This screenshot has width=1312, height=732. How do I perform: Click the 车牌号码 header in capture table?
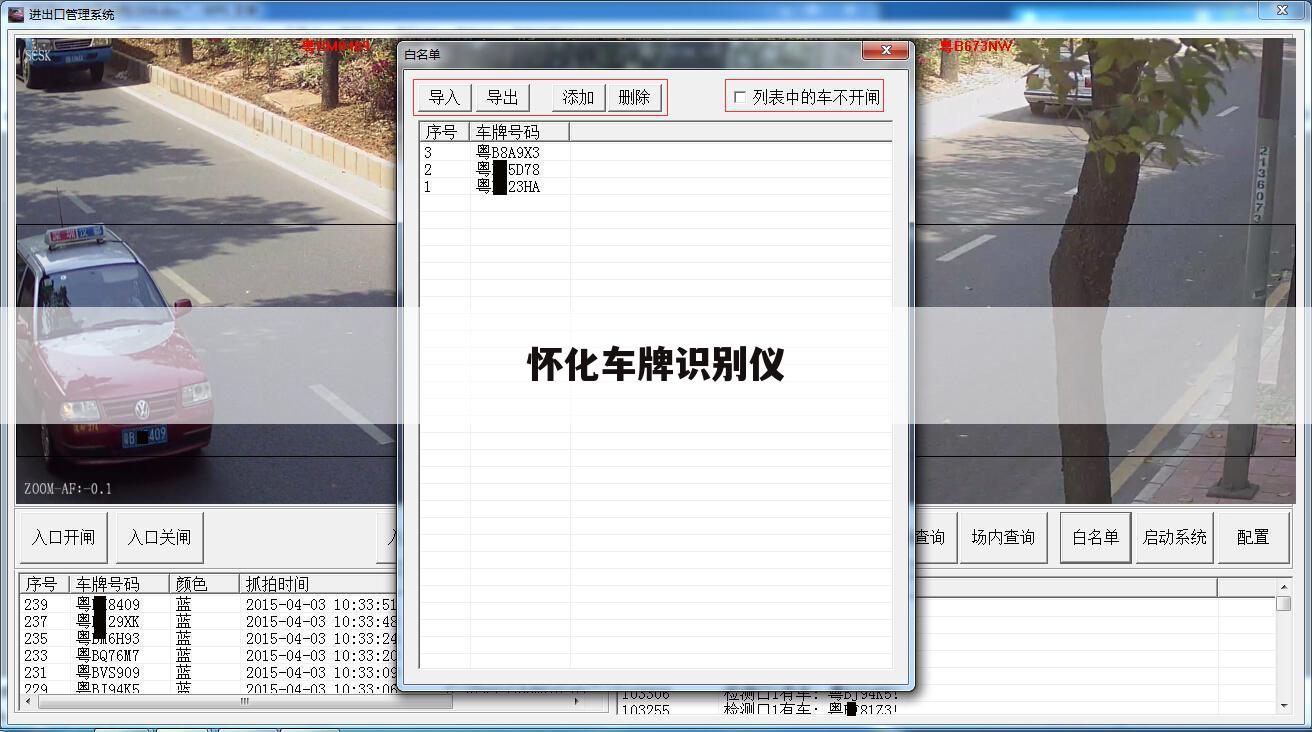119,584
